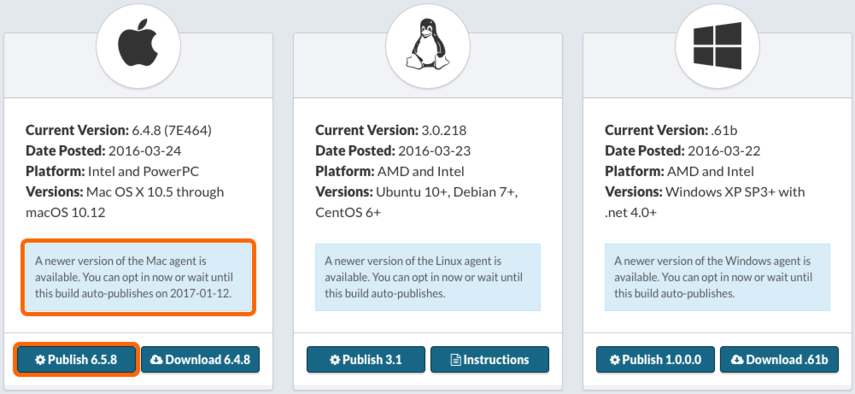Select the Linux agent newer version notice
Screen dimensions: 855x394
pos(428,277)
